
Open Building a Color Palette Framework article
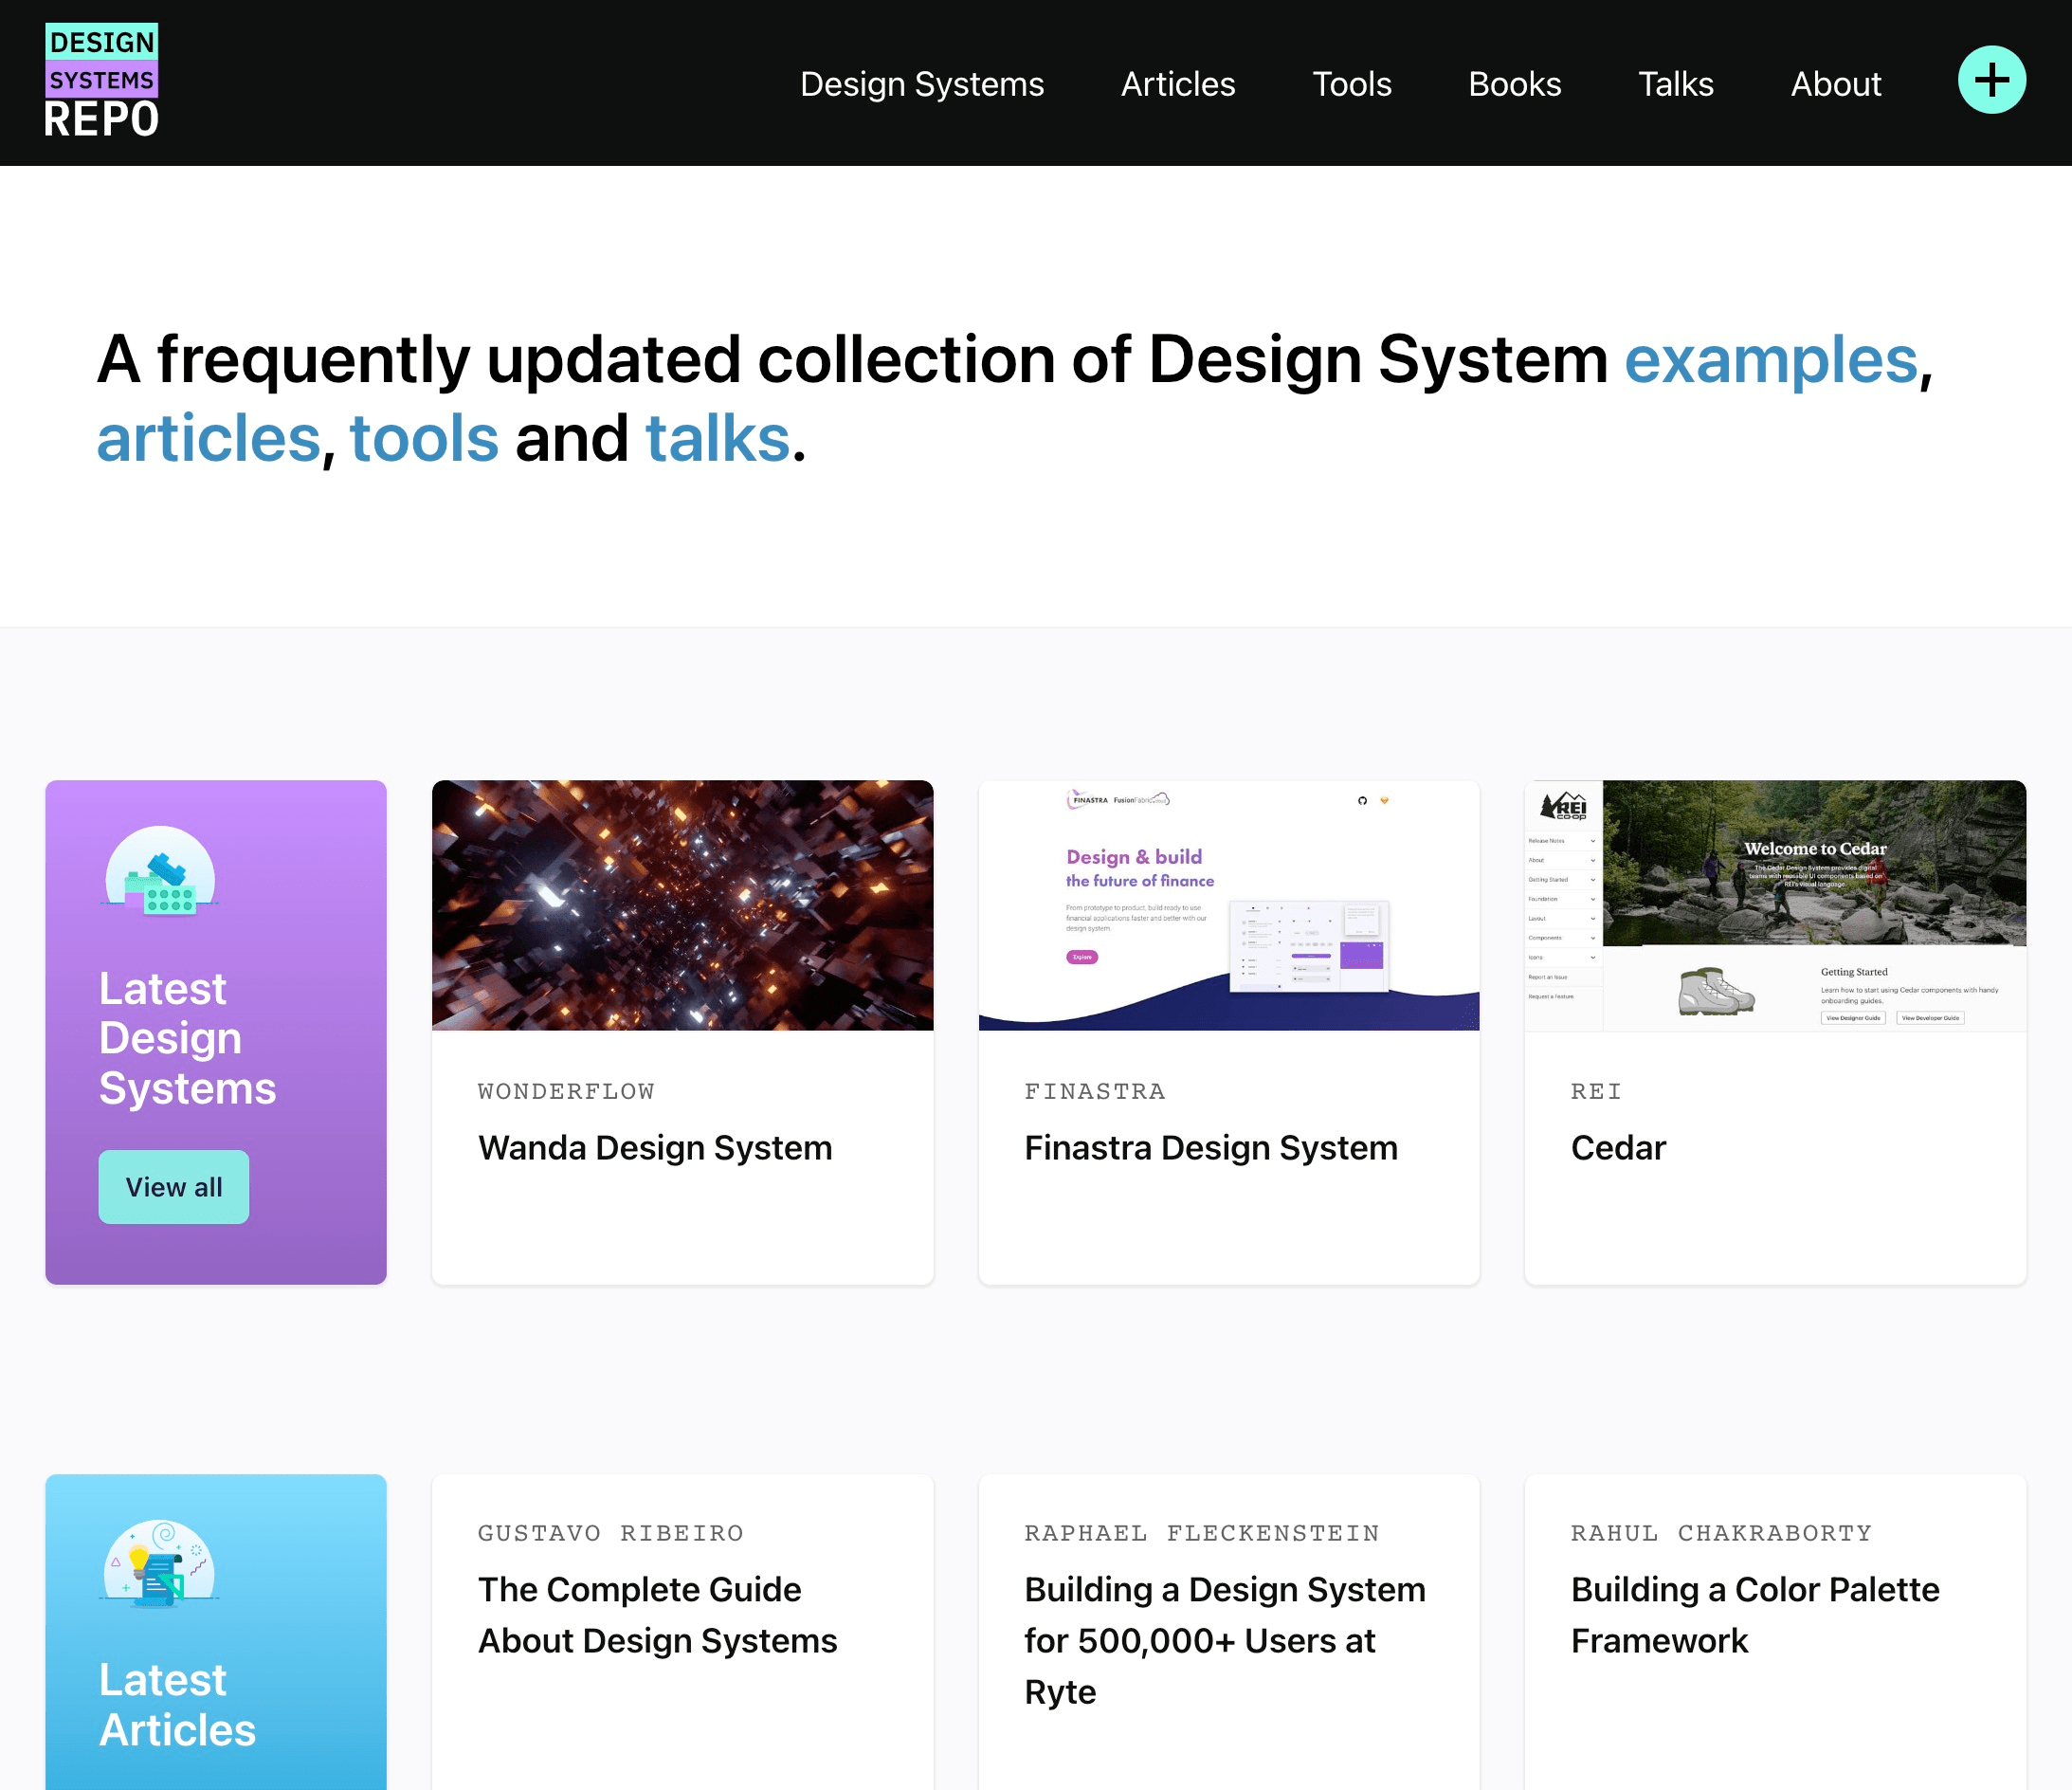(x=1755, y=1615)
